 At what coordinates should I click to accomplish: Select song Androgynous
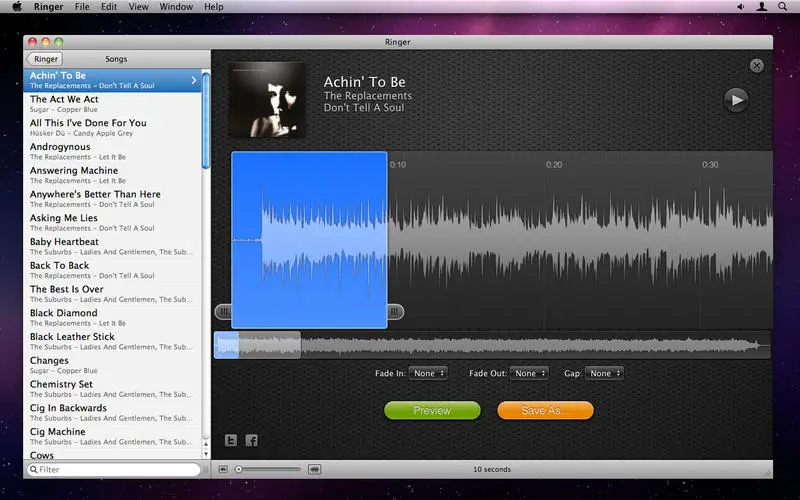[x=112, y=151]
